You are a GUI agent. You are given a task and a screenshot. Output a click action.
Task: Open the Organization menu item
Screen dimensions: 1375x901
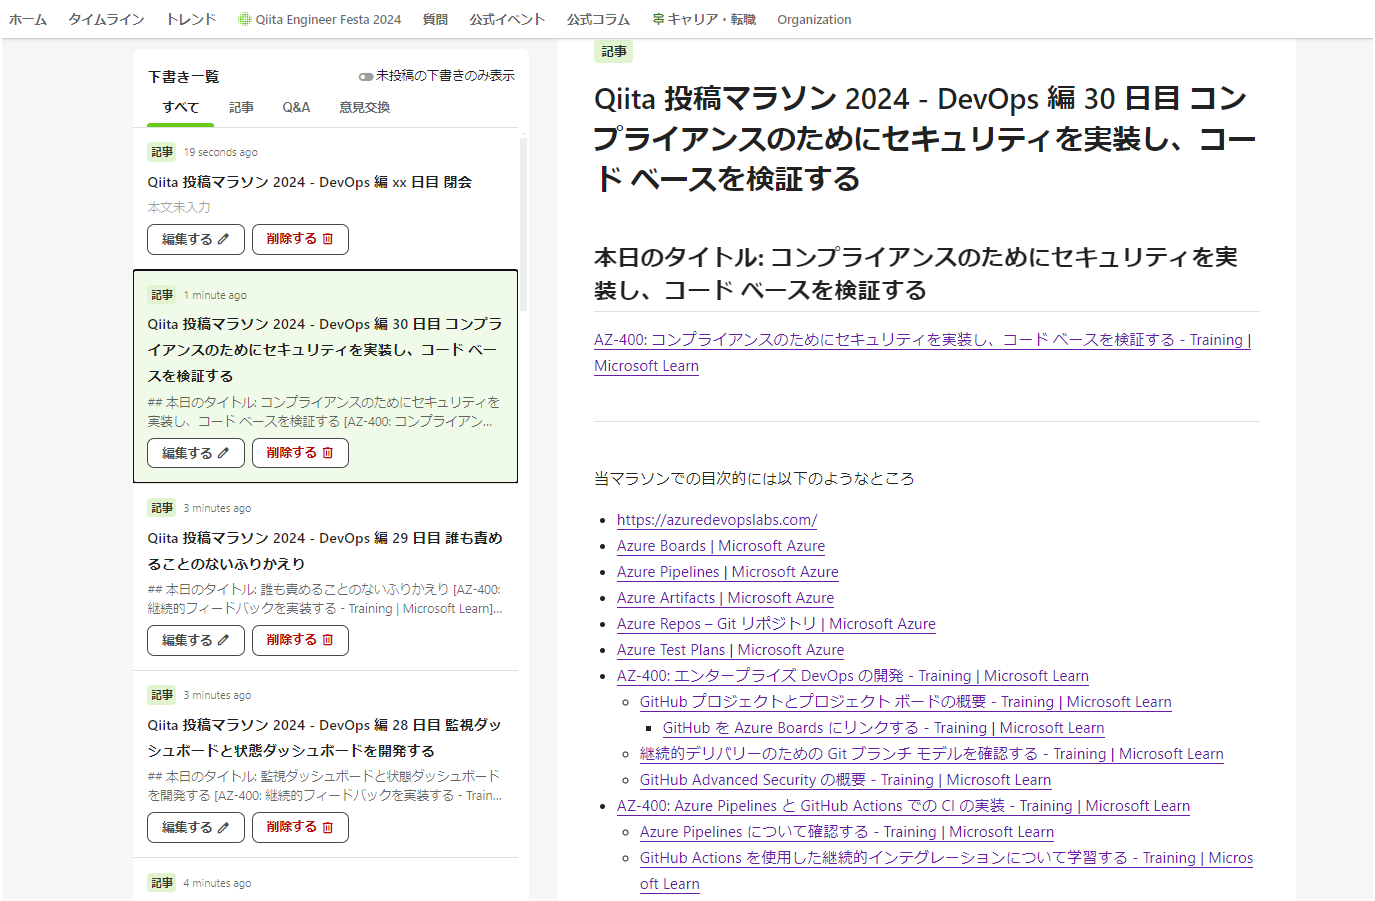tap(814, 19)
